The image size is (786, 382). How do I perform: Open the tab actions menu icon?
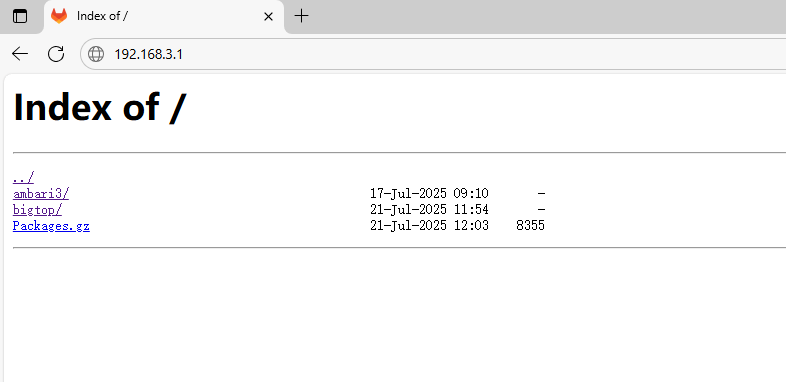[x=20, y=17]
